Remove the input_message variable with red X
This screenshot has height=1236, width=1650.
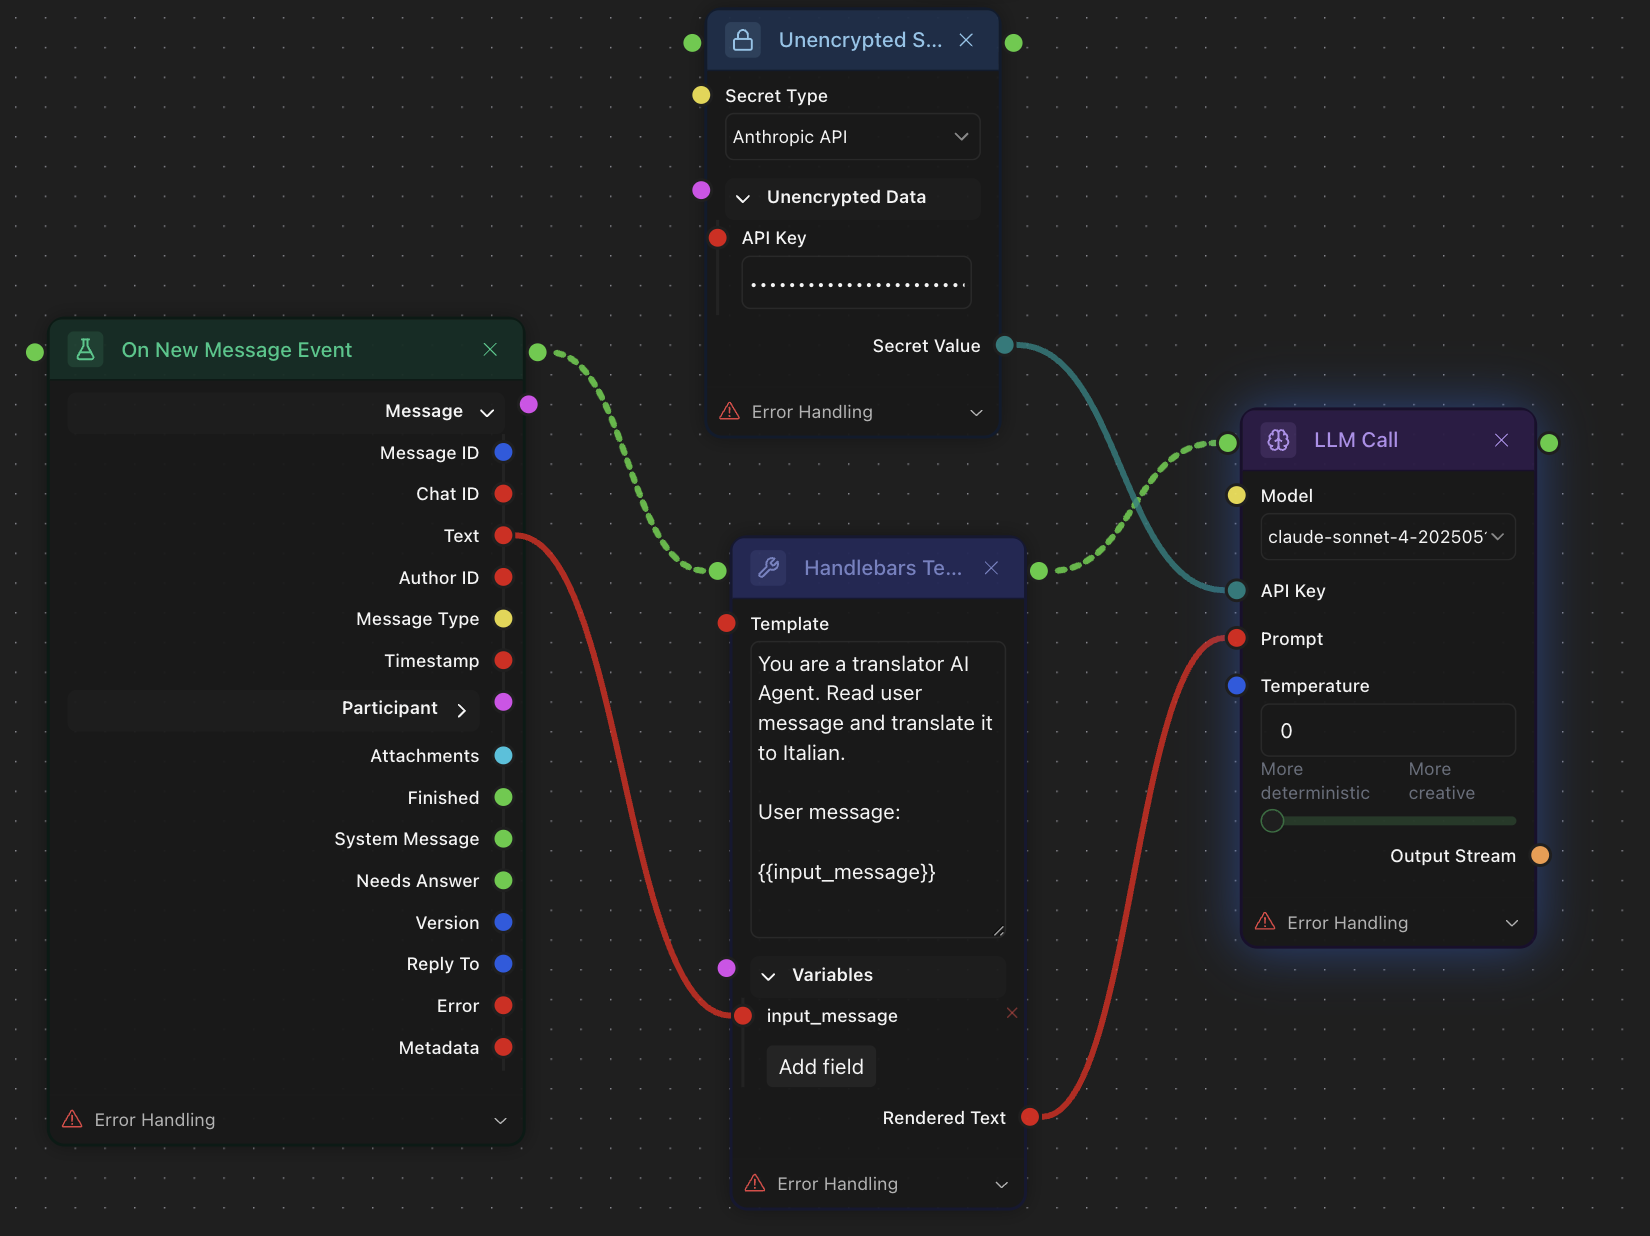click(1012, 1013)
